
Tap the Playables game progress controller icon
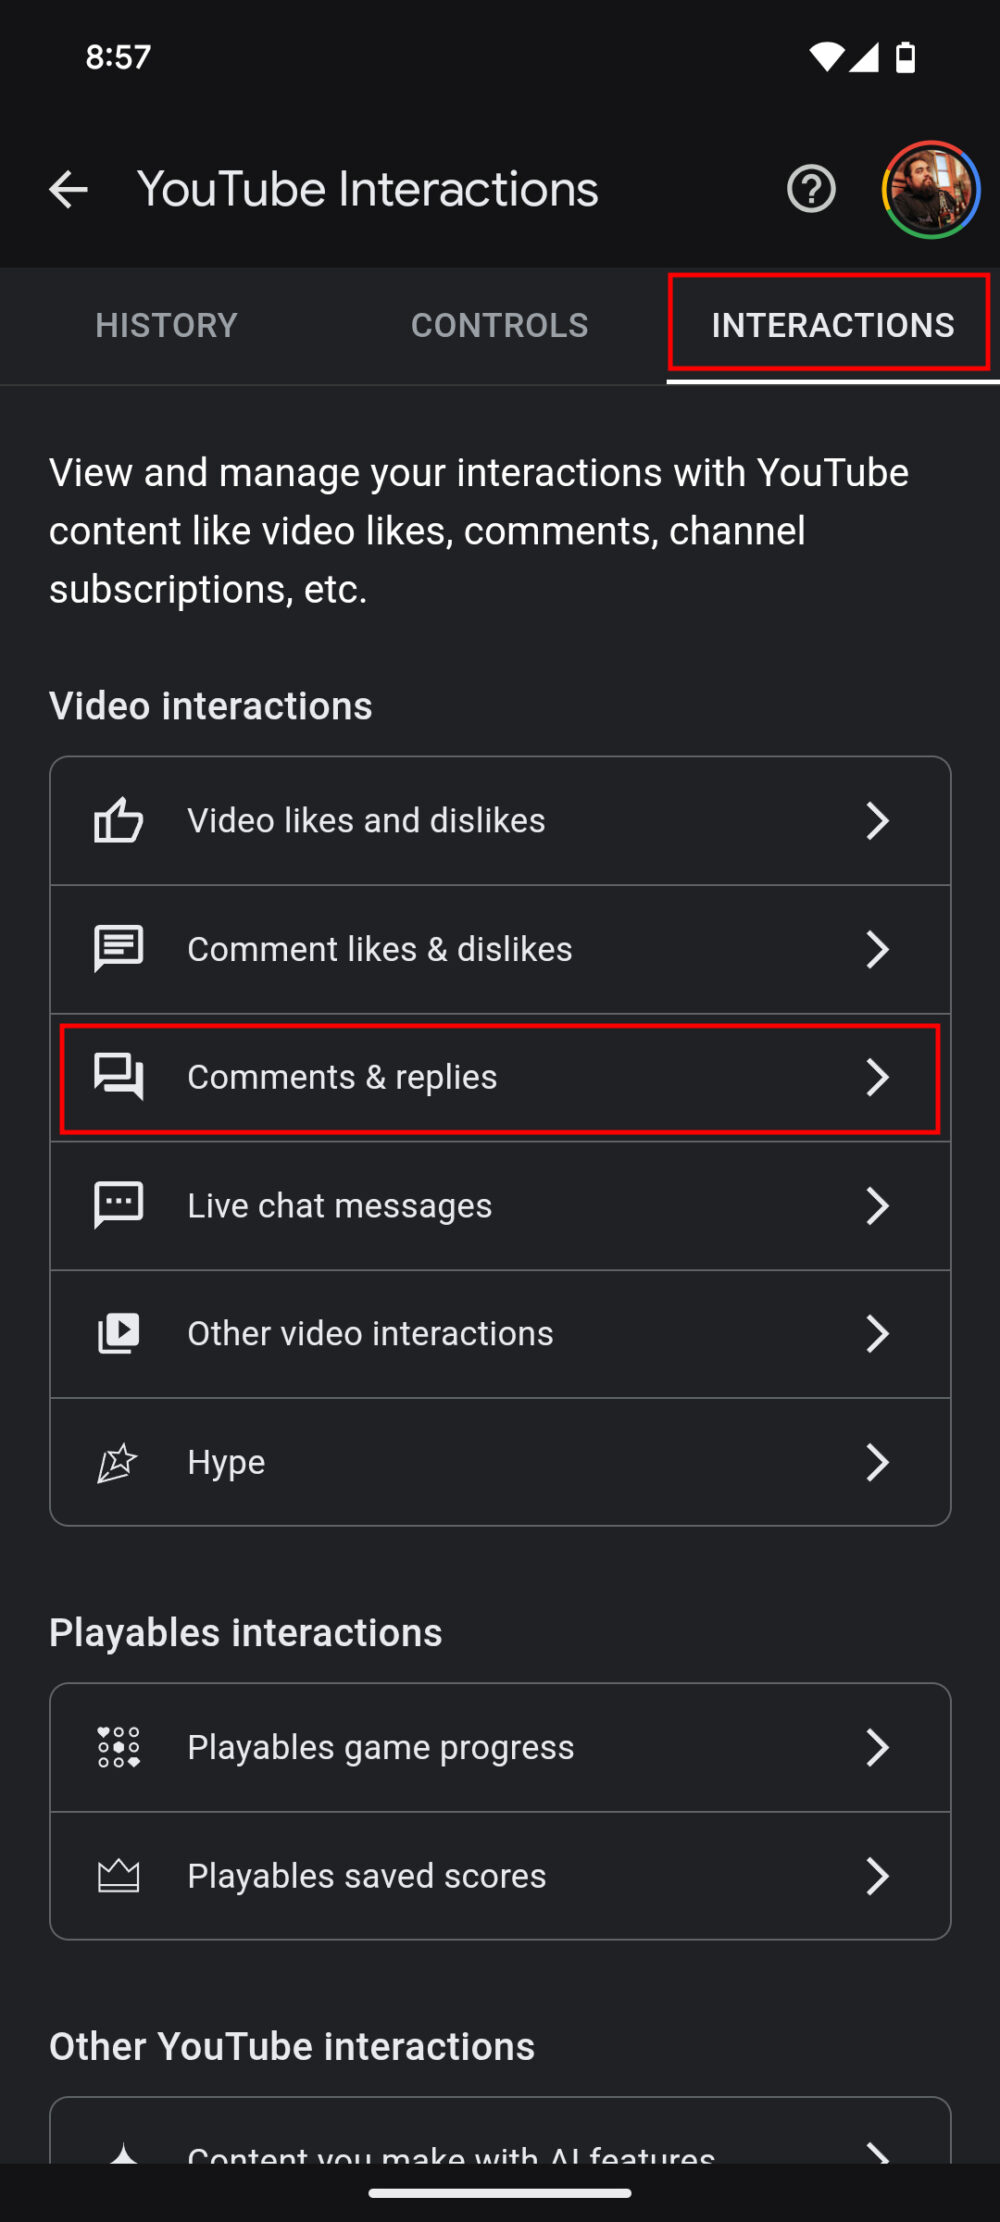point(117,1746)
